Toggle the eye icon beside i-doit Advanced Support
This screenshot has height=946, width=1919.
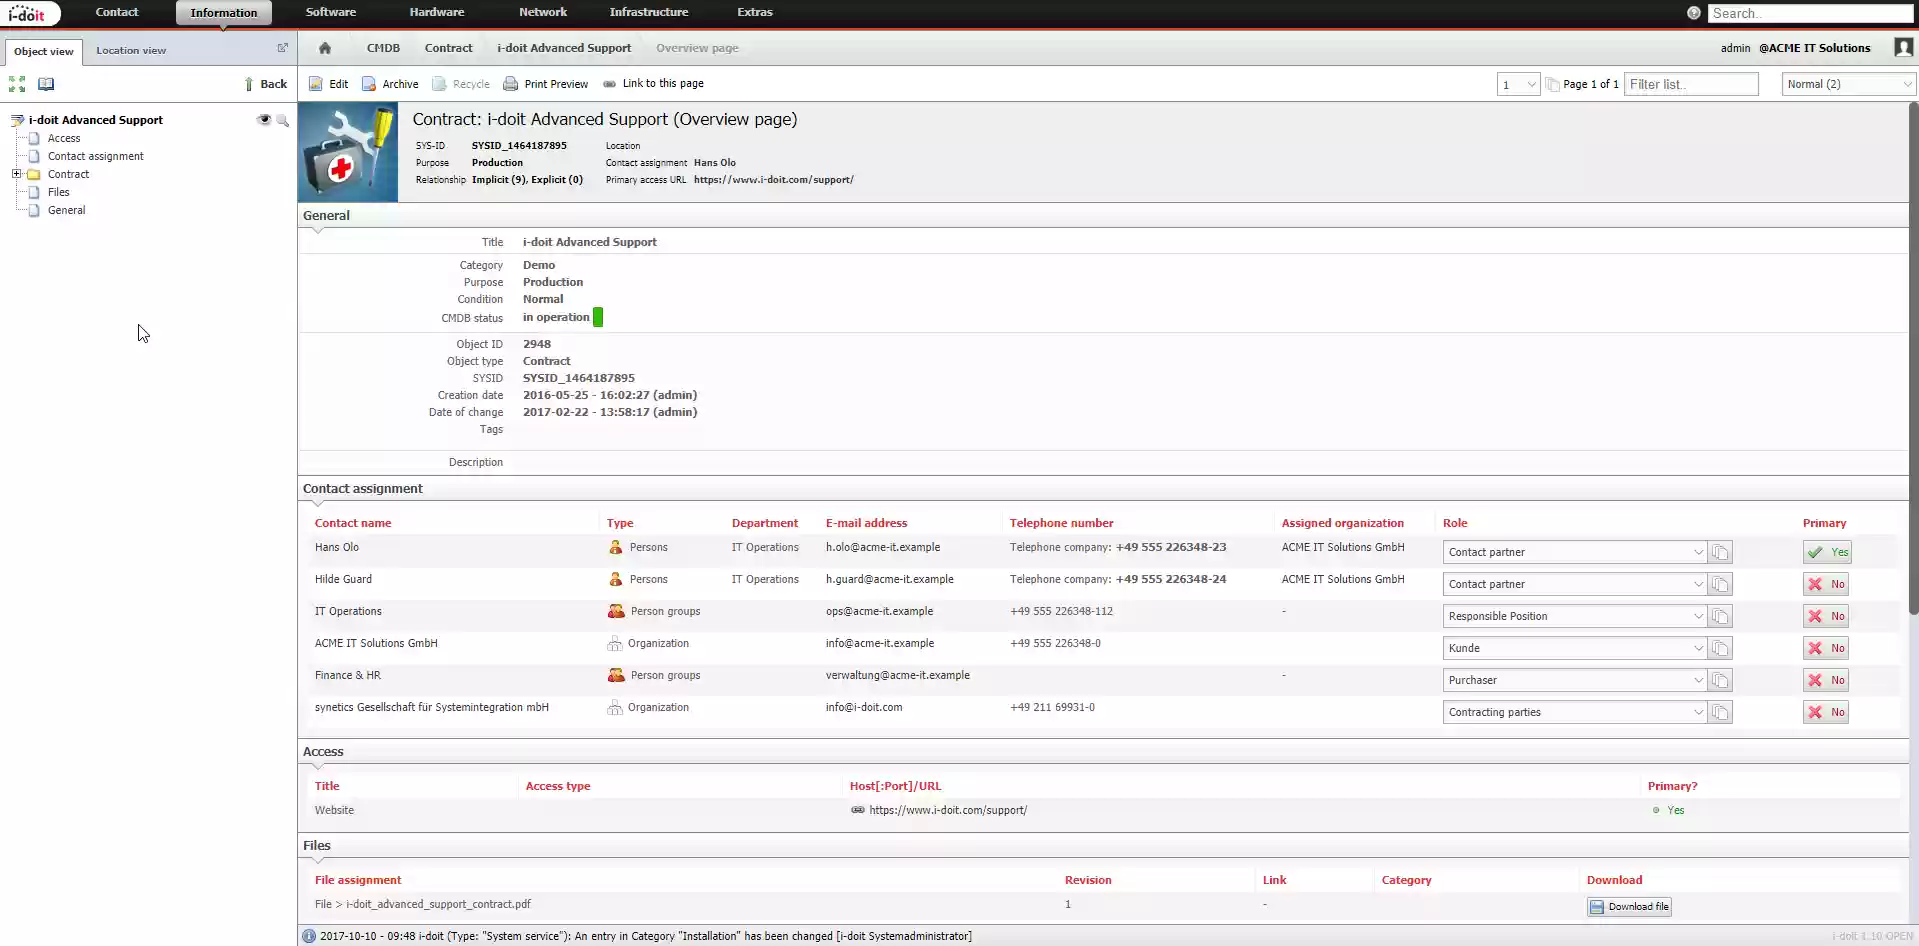263,119
